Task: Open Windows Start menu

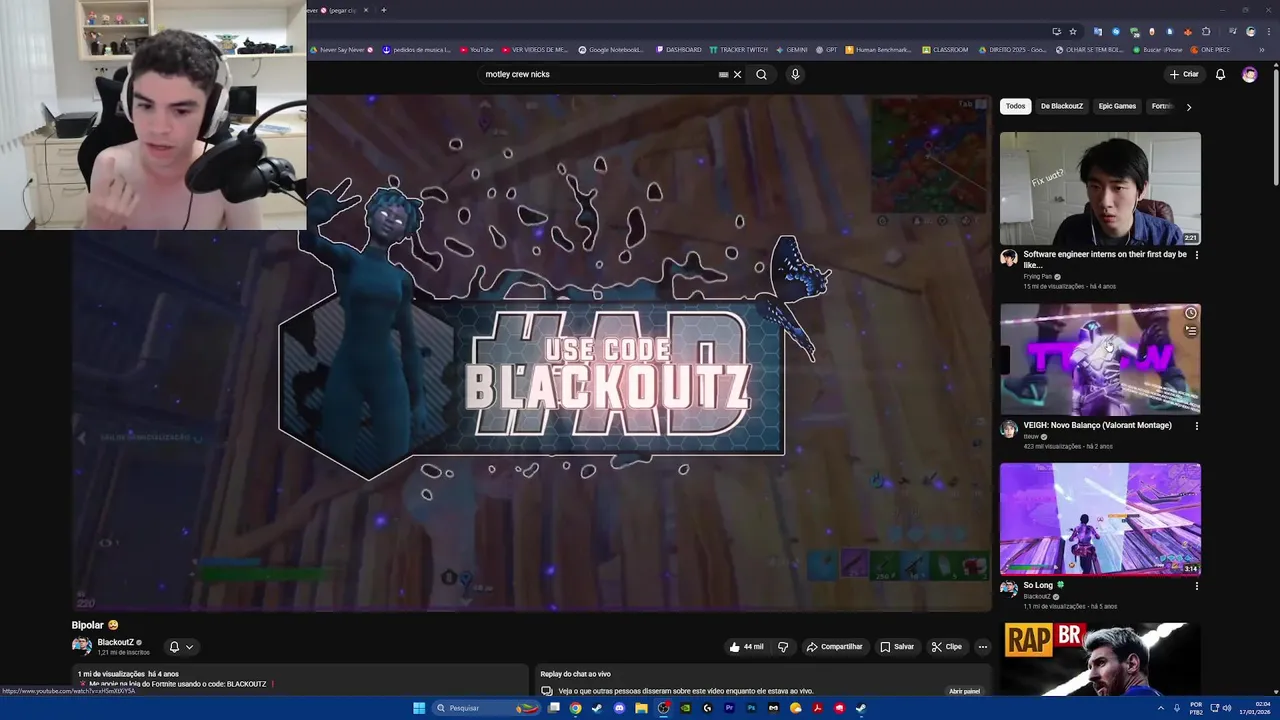Action: (419, 708)
